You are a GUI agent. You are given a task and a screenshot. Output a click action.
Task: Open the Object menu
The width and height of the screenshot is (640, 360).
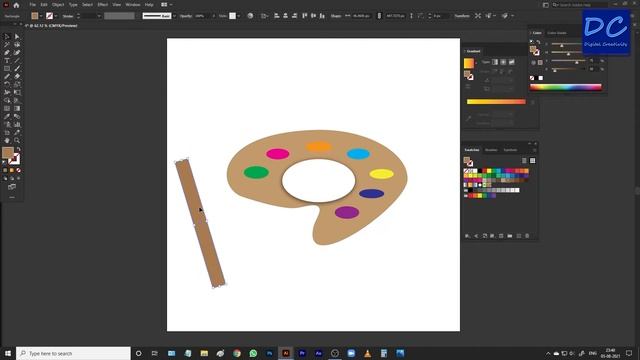[x=58, y=5]
